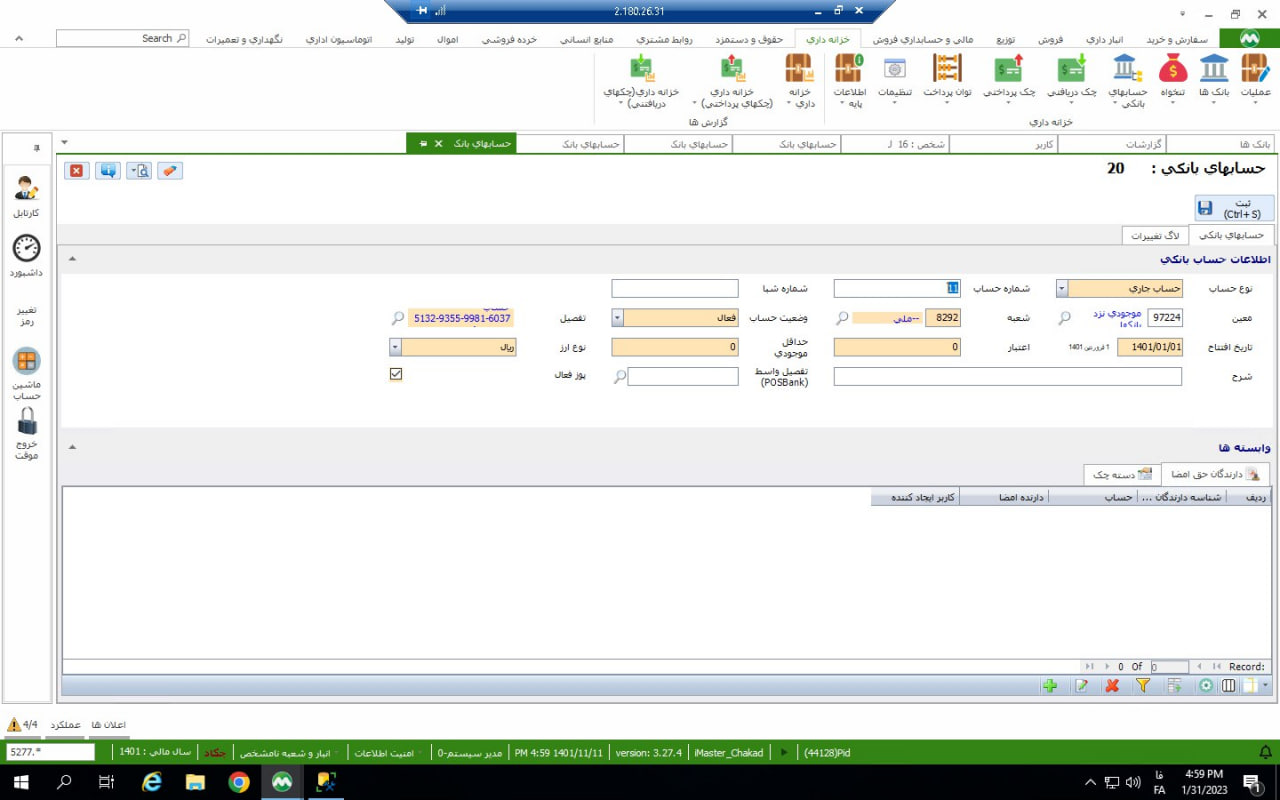Open the grid export dropdown arrow
The image size is (1280, 800).
pyautogui.click(x=1266, y=686)
